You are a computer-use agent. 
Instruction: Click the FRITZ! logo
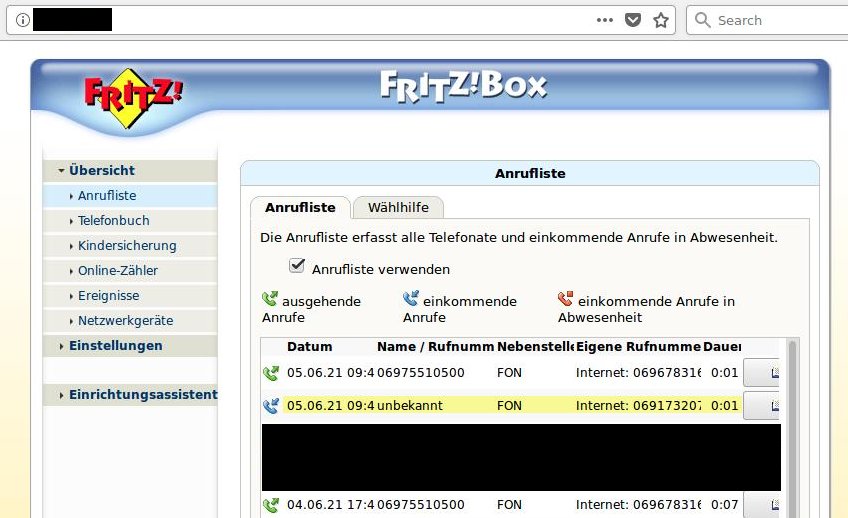132,98
